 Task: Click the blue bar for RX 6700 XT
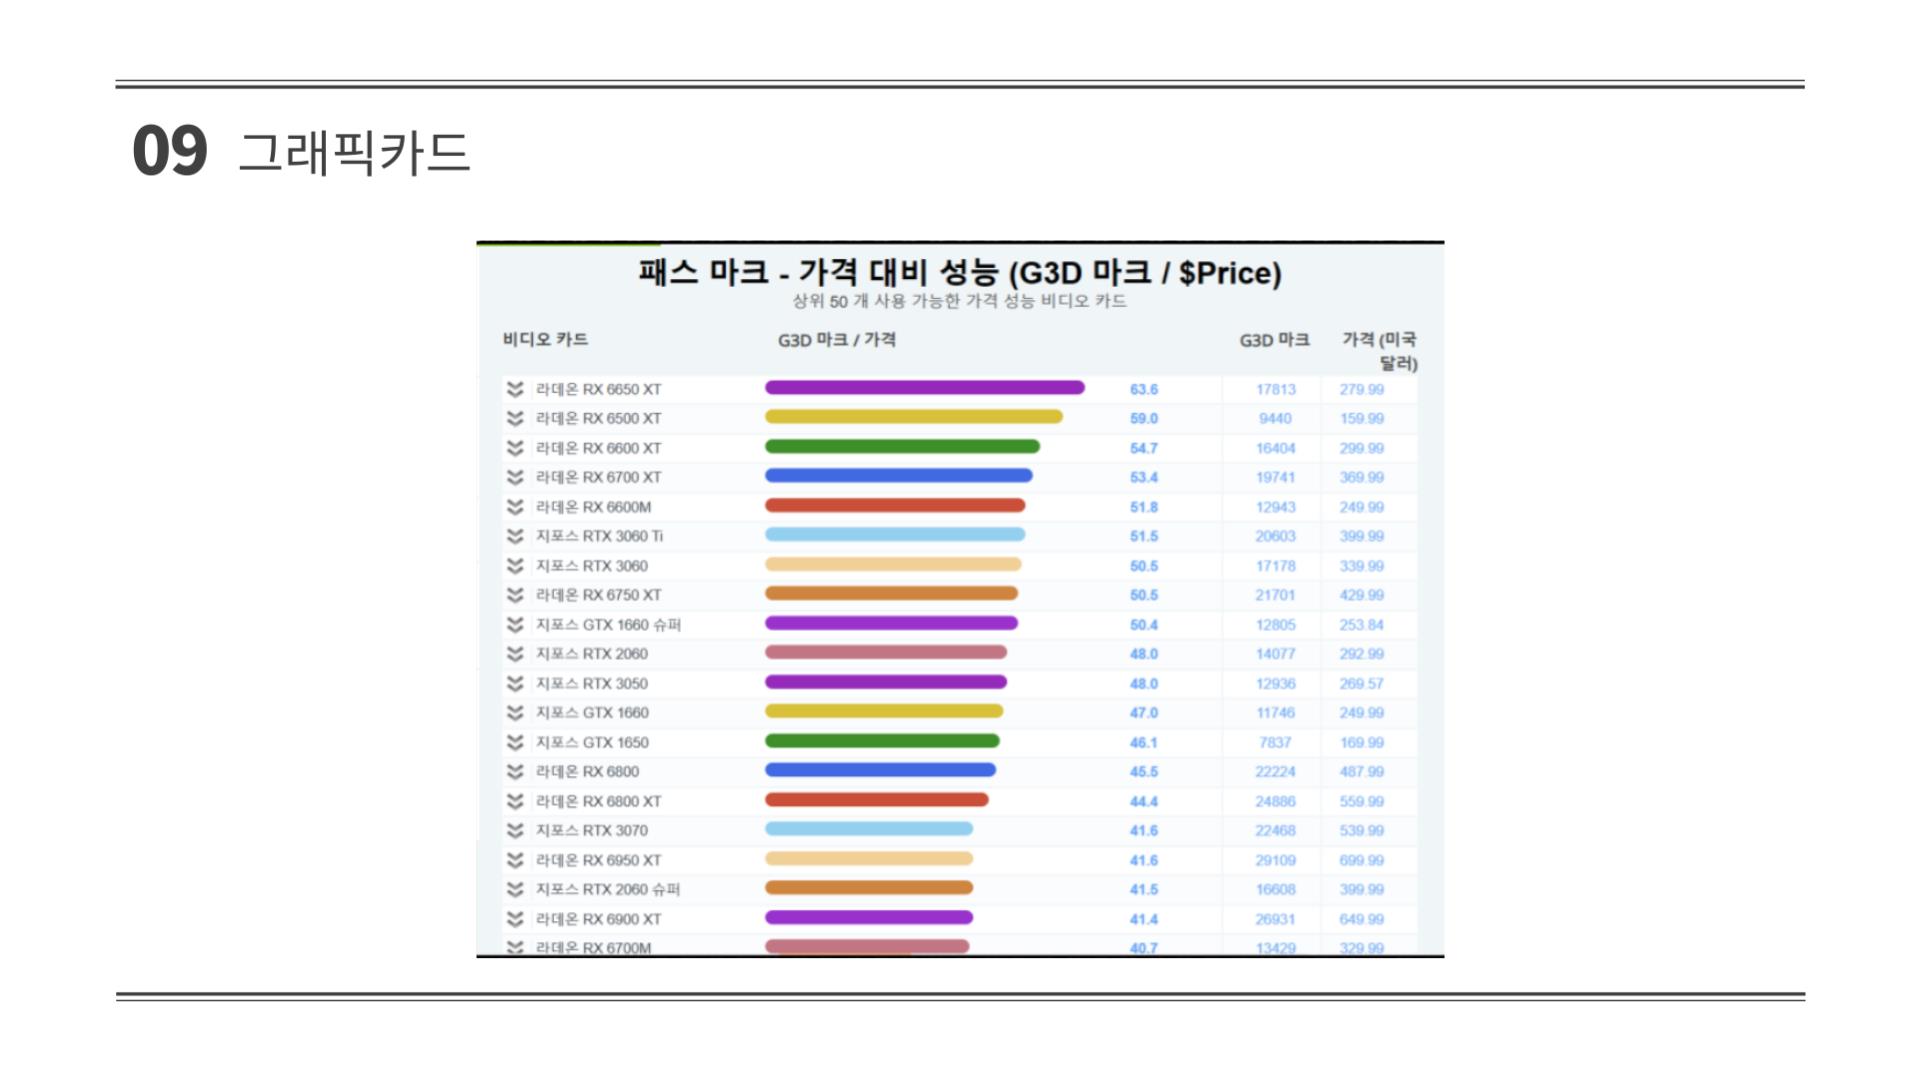[899, 476]
